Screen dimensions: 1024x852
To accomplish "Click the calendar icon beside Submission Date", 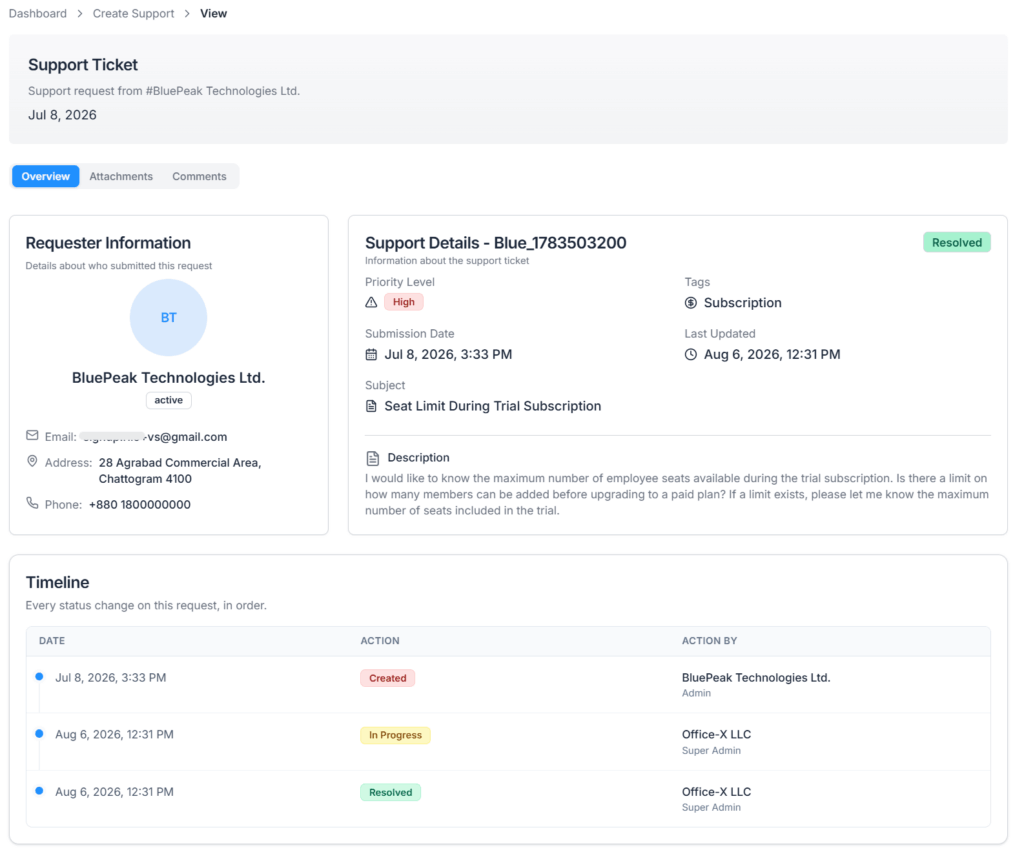I will coord(371,355).
